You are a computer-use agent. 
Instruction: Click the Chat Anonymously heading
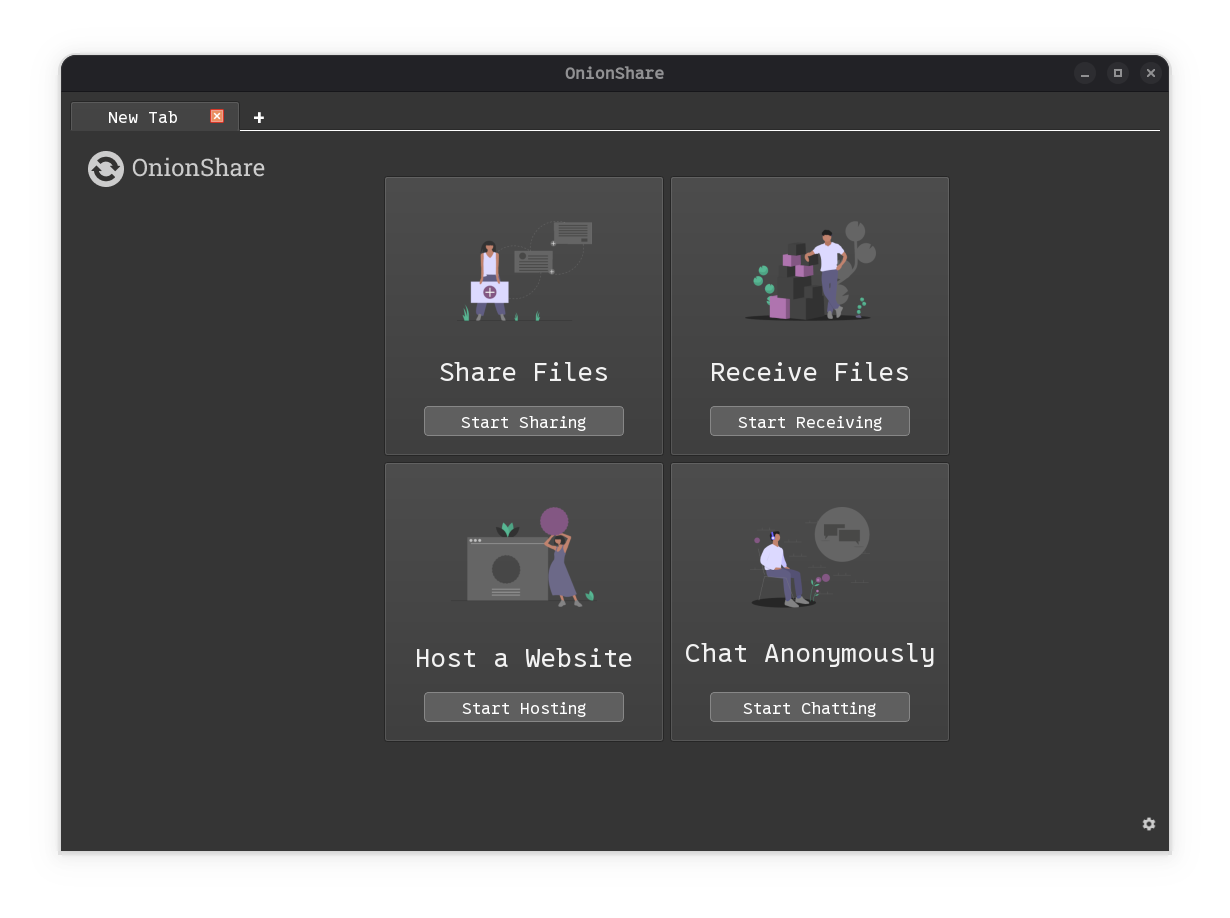click(810, 653)
